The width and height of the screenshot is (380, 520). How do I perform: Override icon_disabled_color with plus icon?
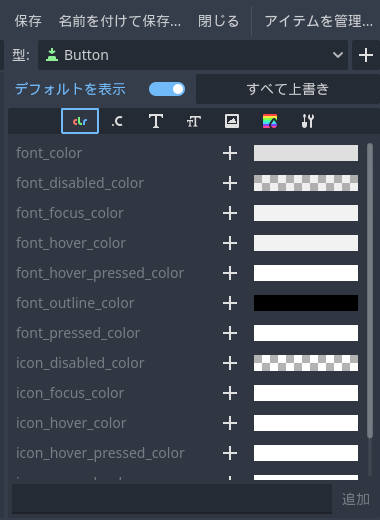click(230, 363)
